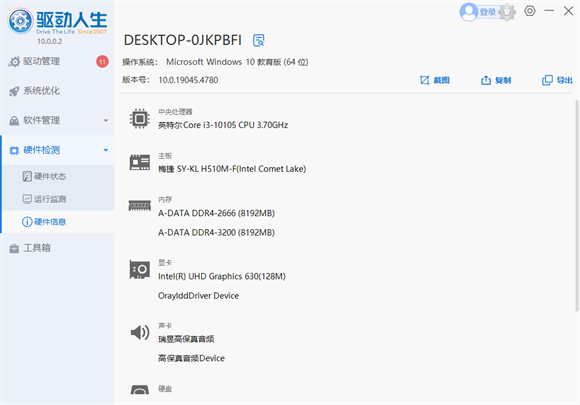Image resolution: width=580 pixels, height=405 pixels.
Task: Open settings via the hexagon gear icon
Action: [530, 11]
